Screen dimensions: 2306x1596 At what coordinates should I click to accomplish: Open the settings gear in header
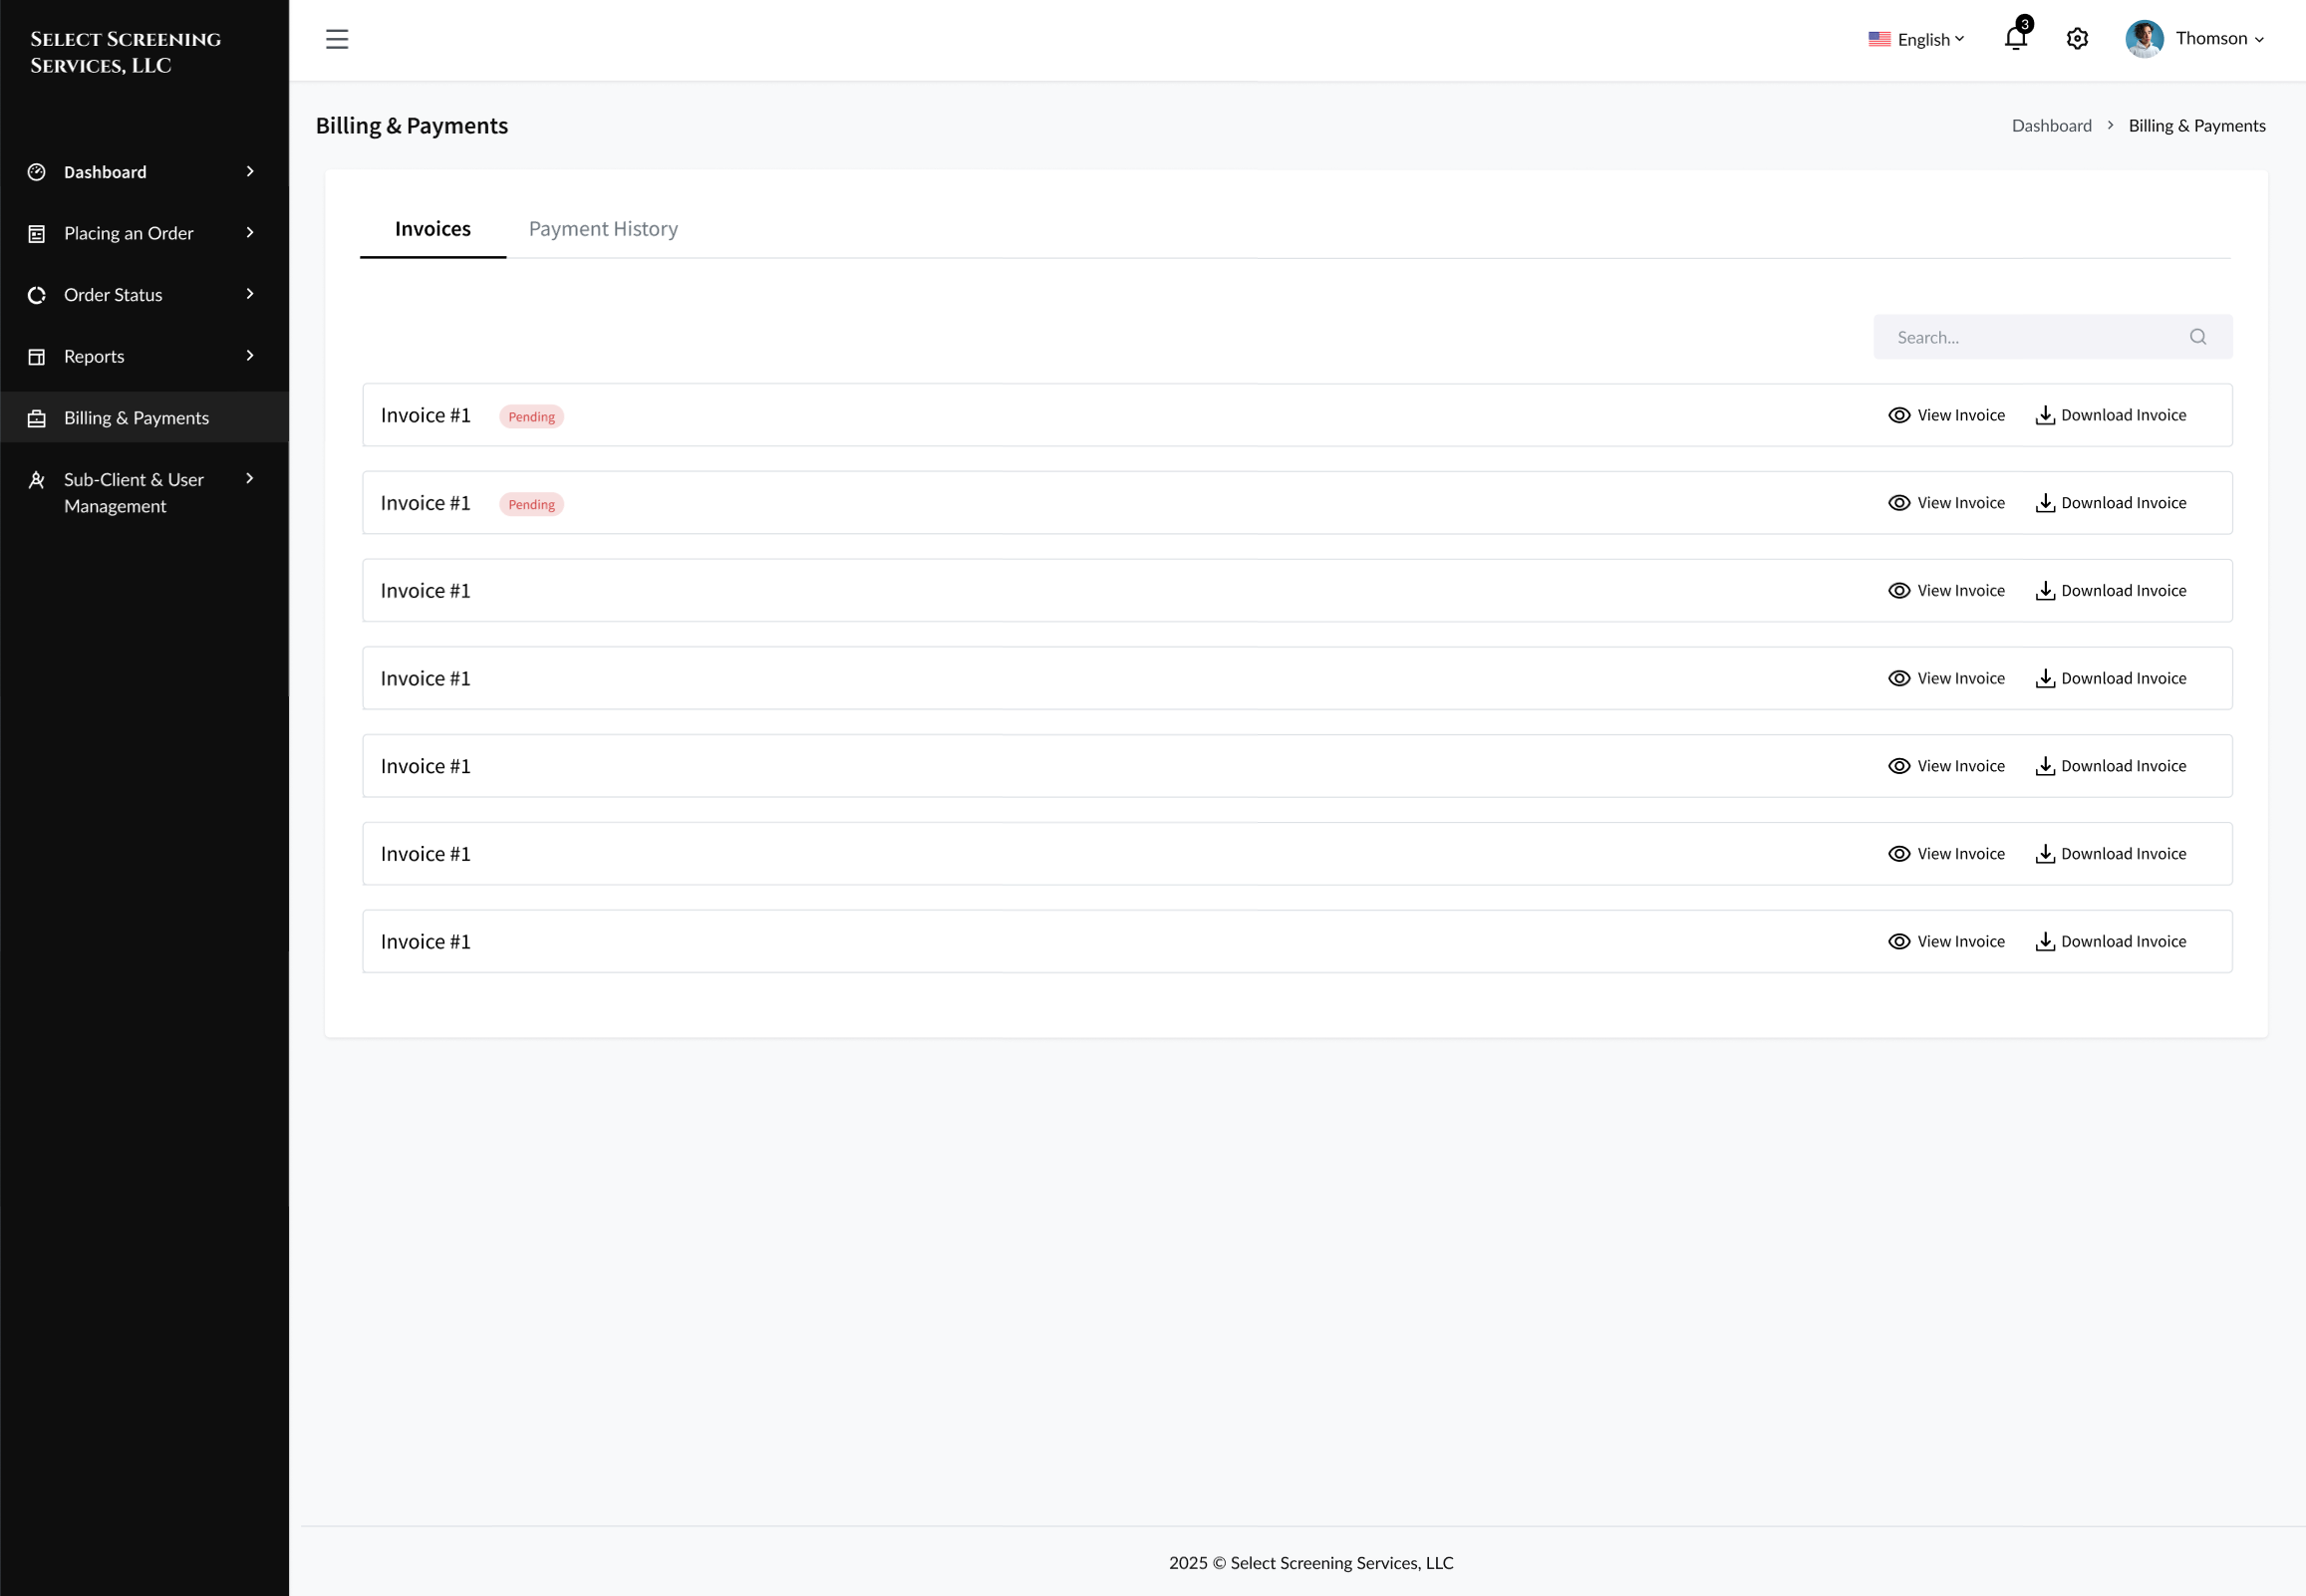[2077, 39]
